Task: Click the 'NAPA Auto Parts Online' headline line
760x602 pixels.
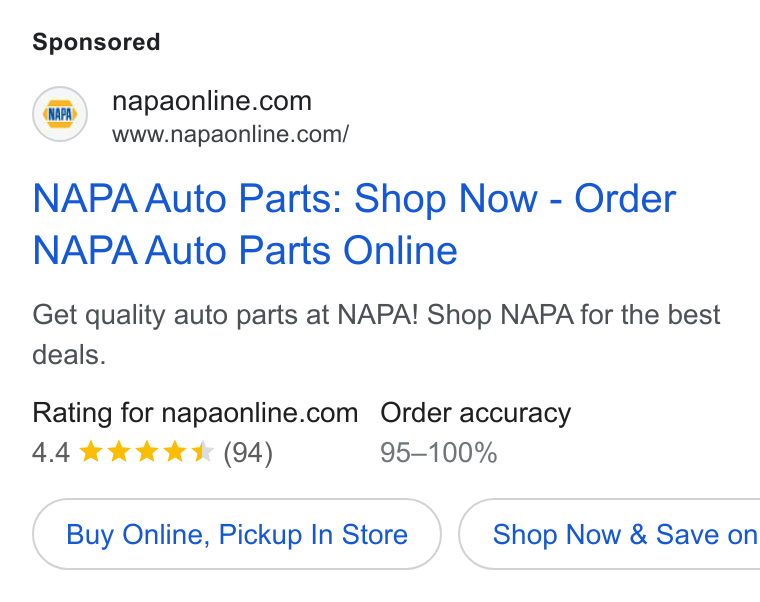Action: click(245, 251)
